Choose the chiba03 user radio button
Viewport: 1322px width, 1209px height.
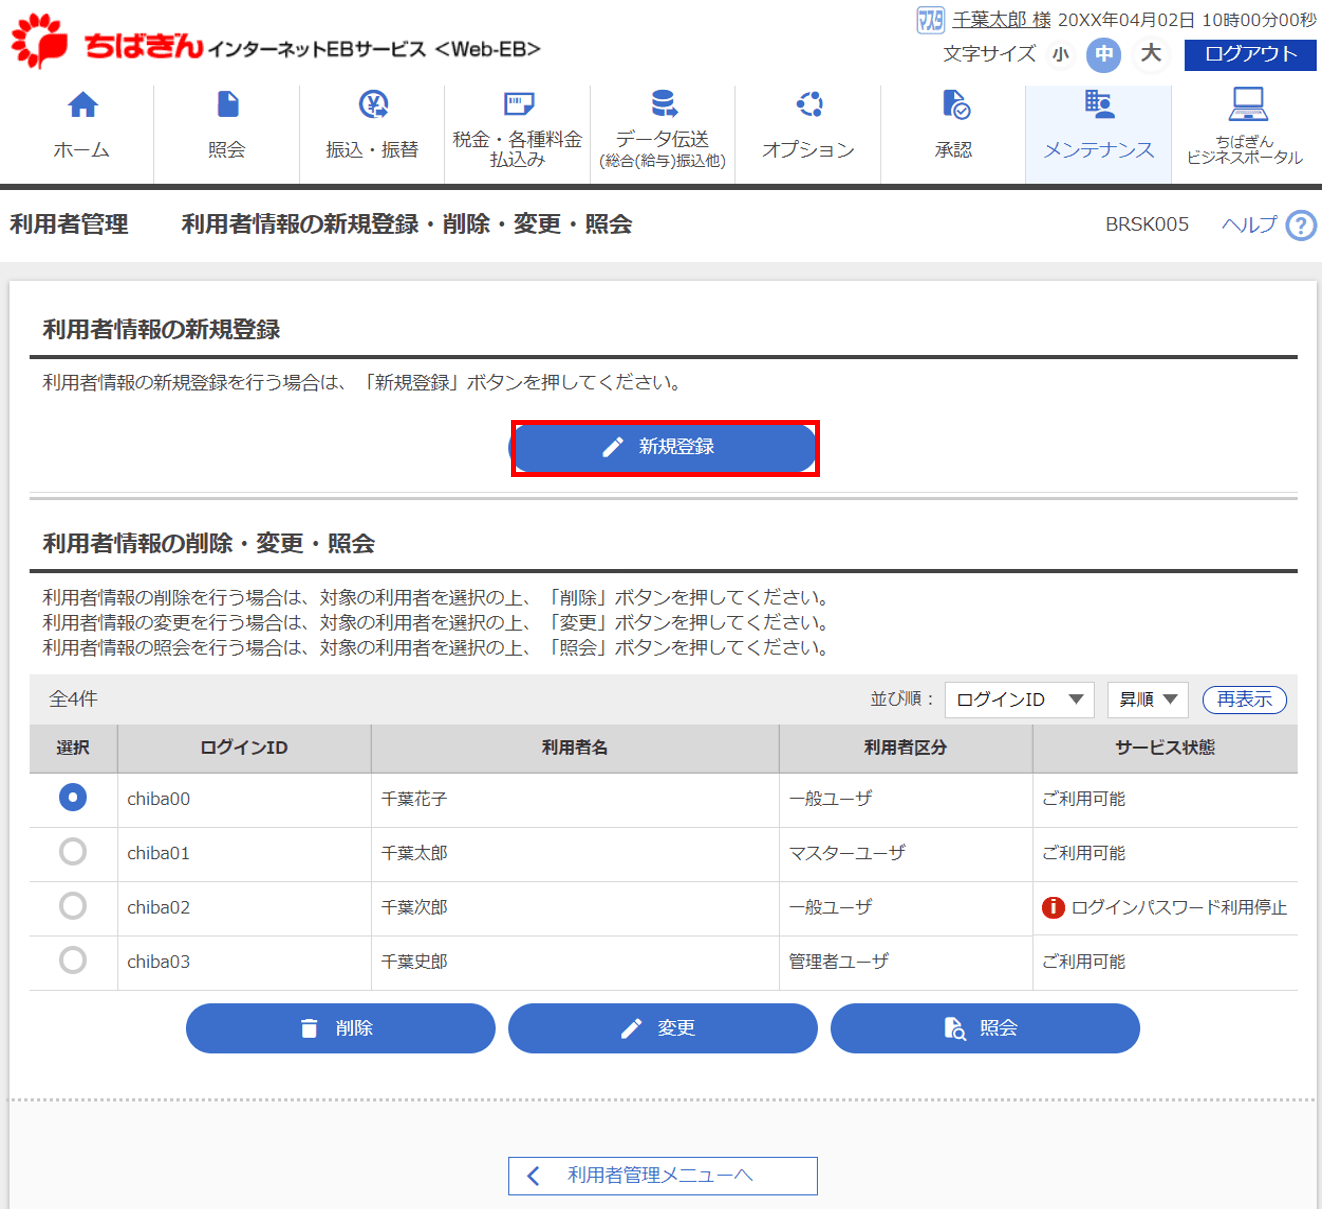(73, 960)
